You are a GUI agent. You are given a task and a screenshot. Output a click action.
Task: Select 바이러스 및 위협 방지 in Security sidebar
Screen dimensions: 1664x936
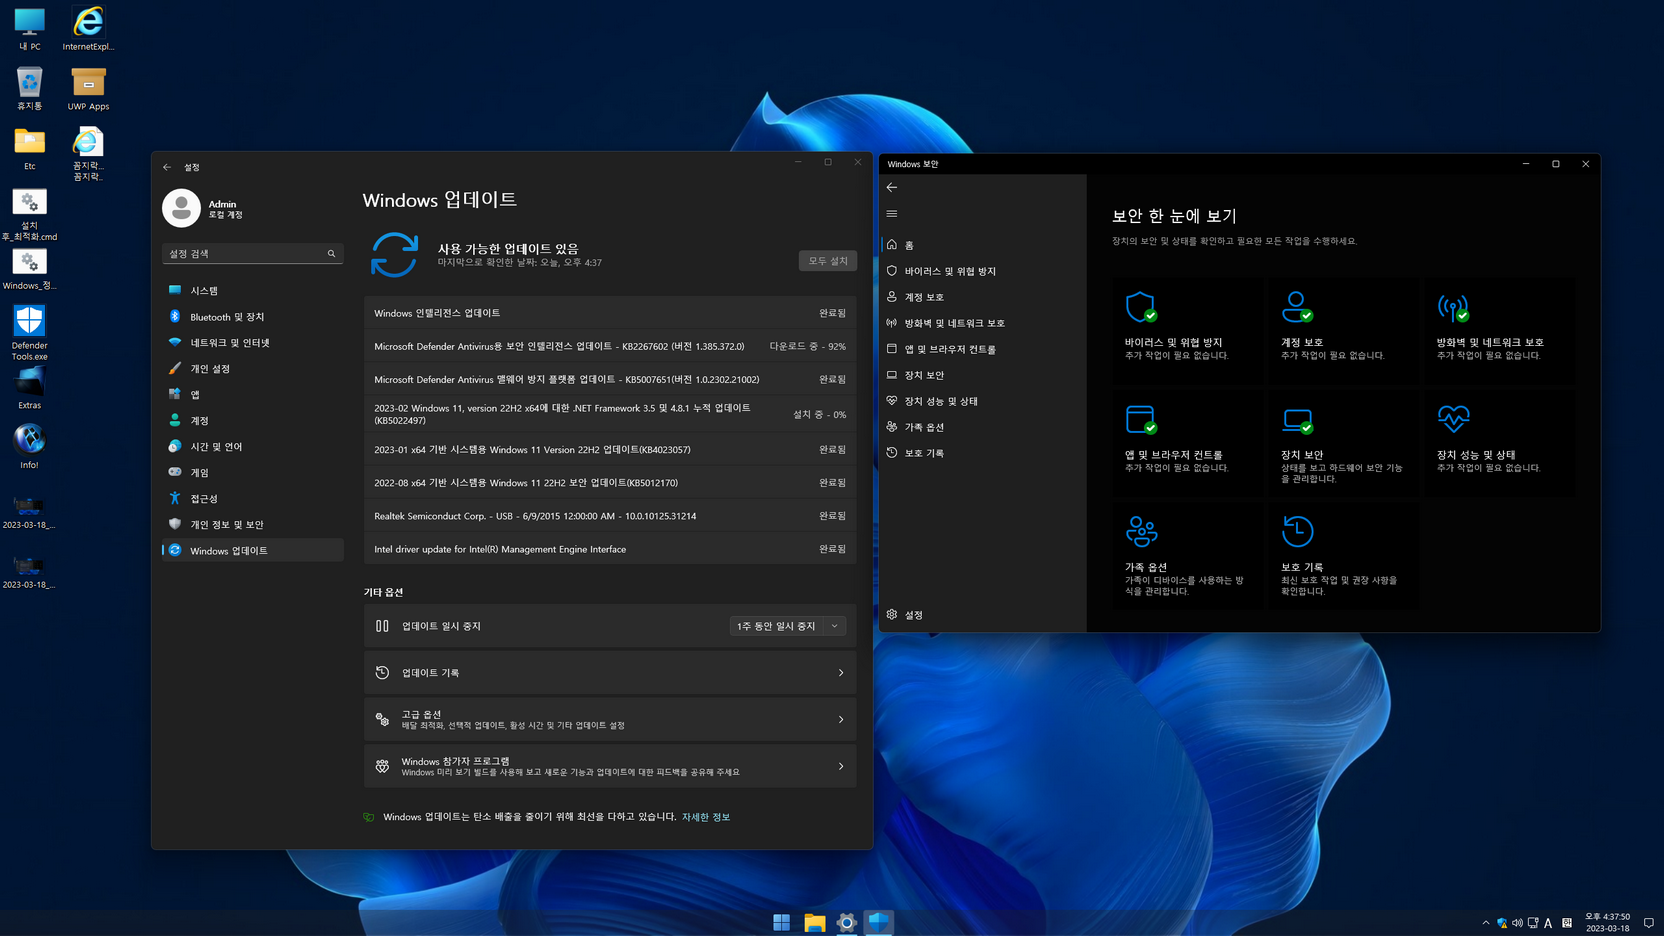(x=983, y=271)
